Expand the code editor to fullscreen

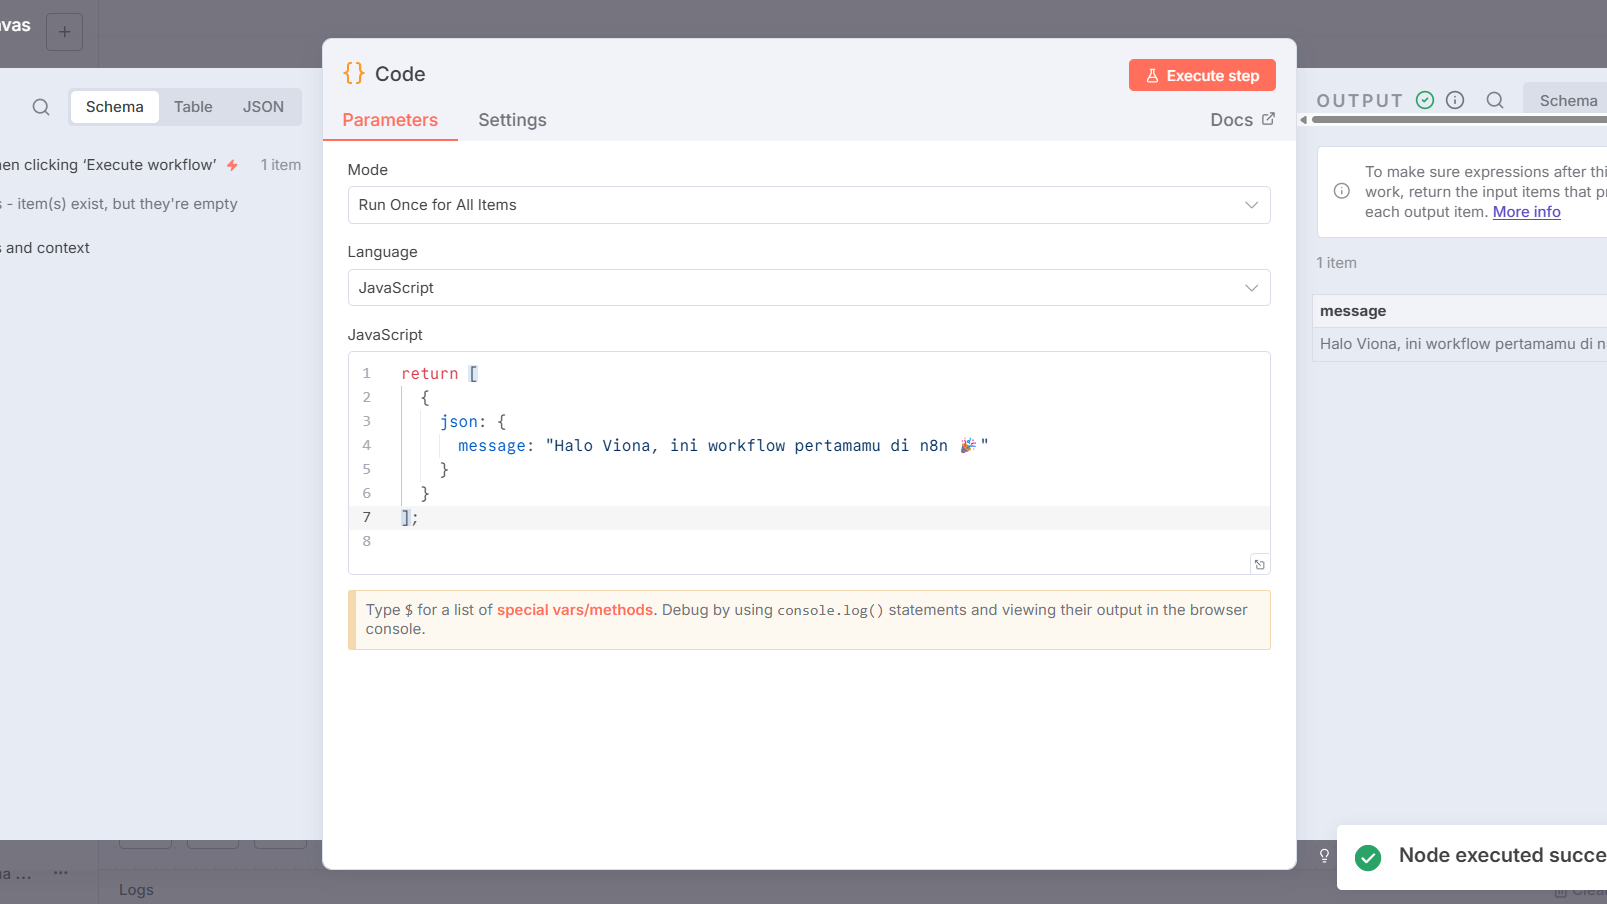[x=1259, y=565]
